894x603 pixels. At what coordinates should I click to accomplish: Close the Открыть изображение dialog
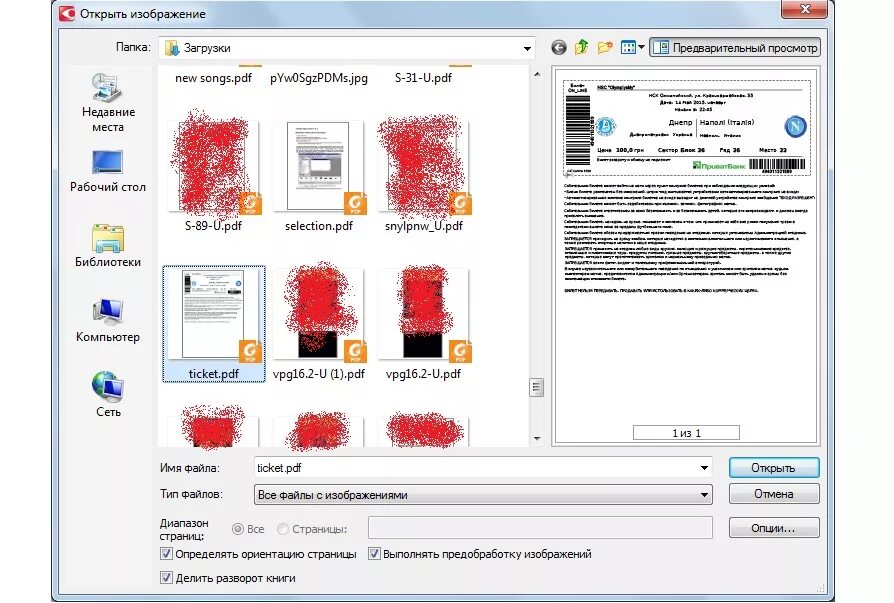(804, 9)
